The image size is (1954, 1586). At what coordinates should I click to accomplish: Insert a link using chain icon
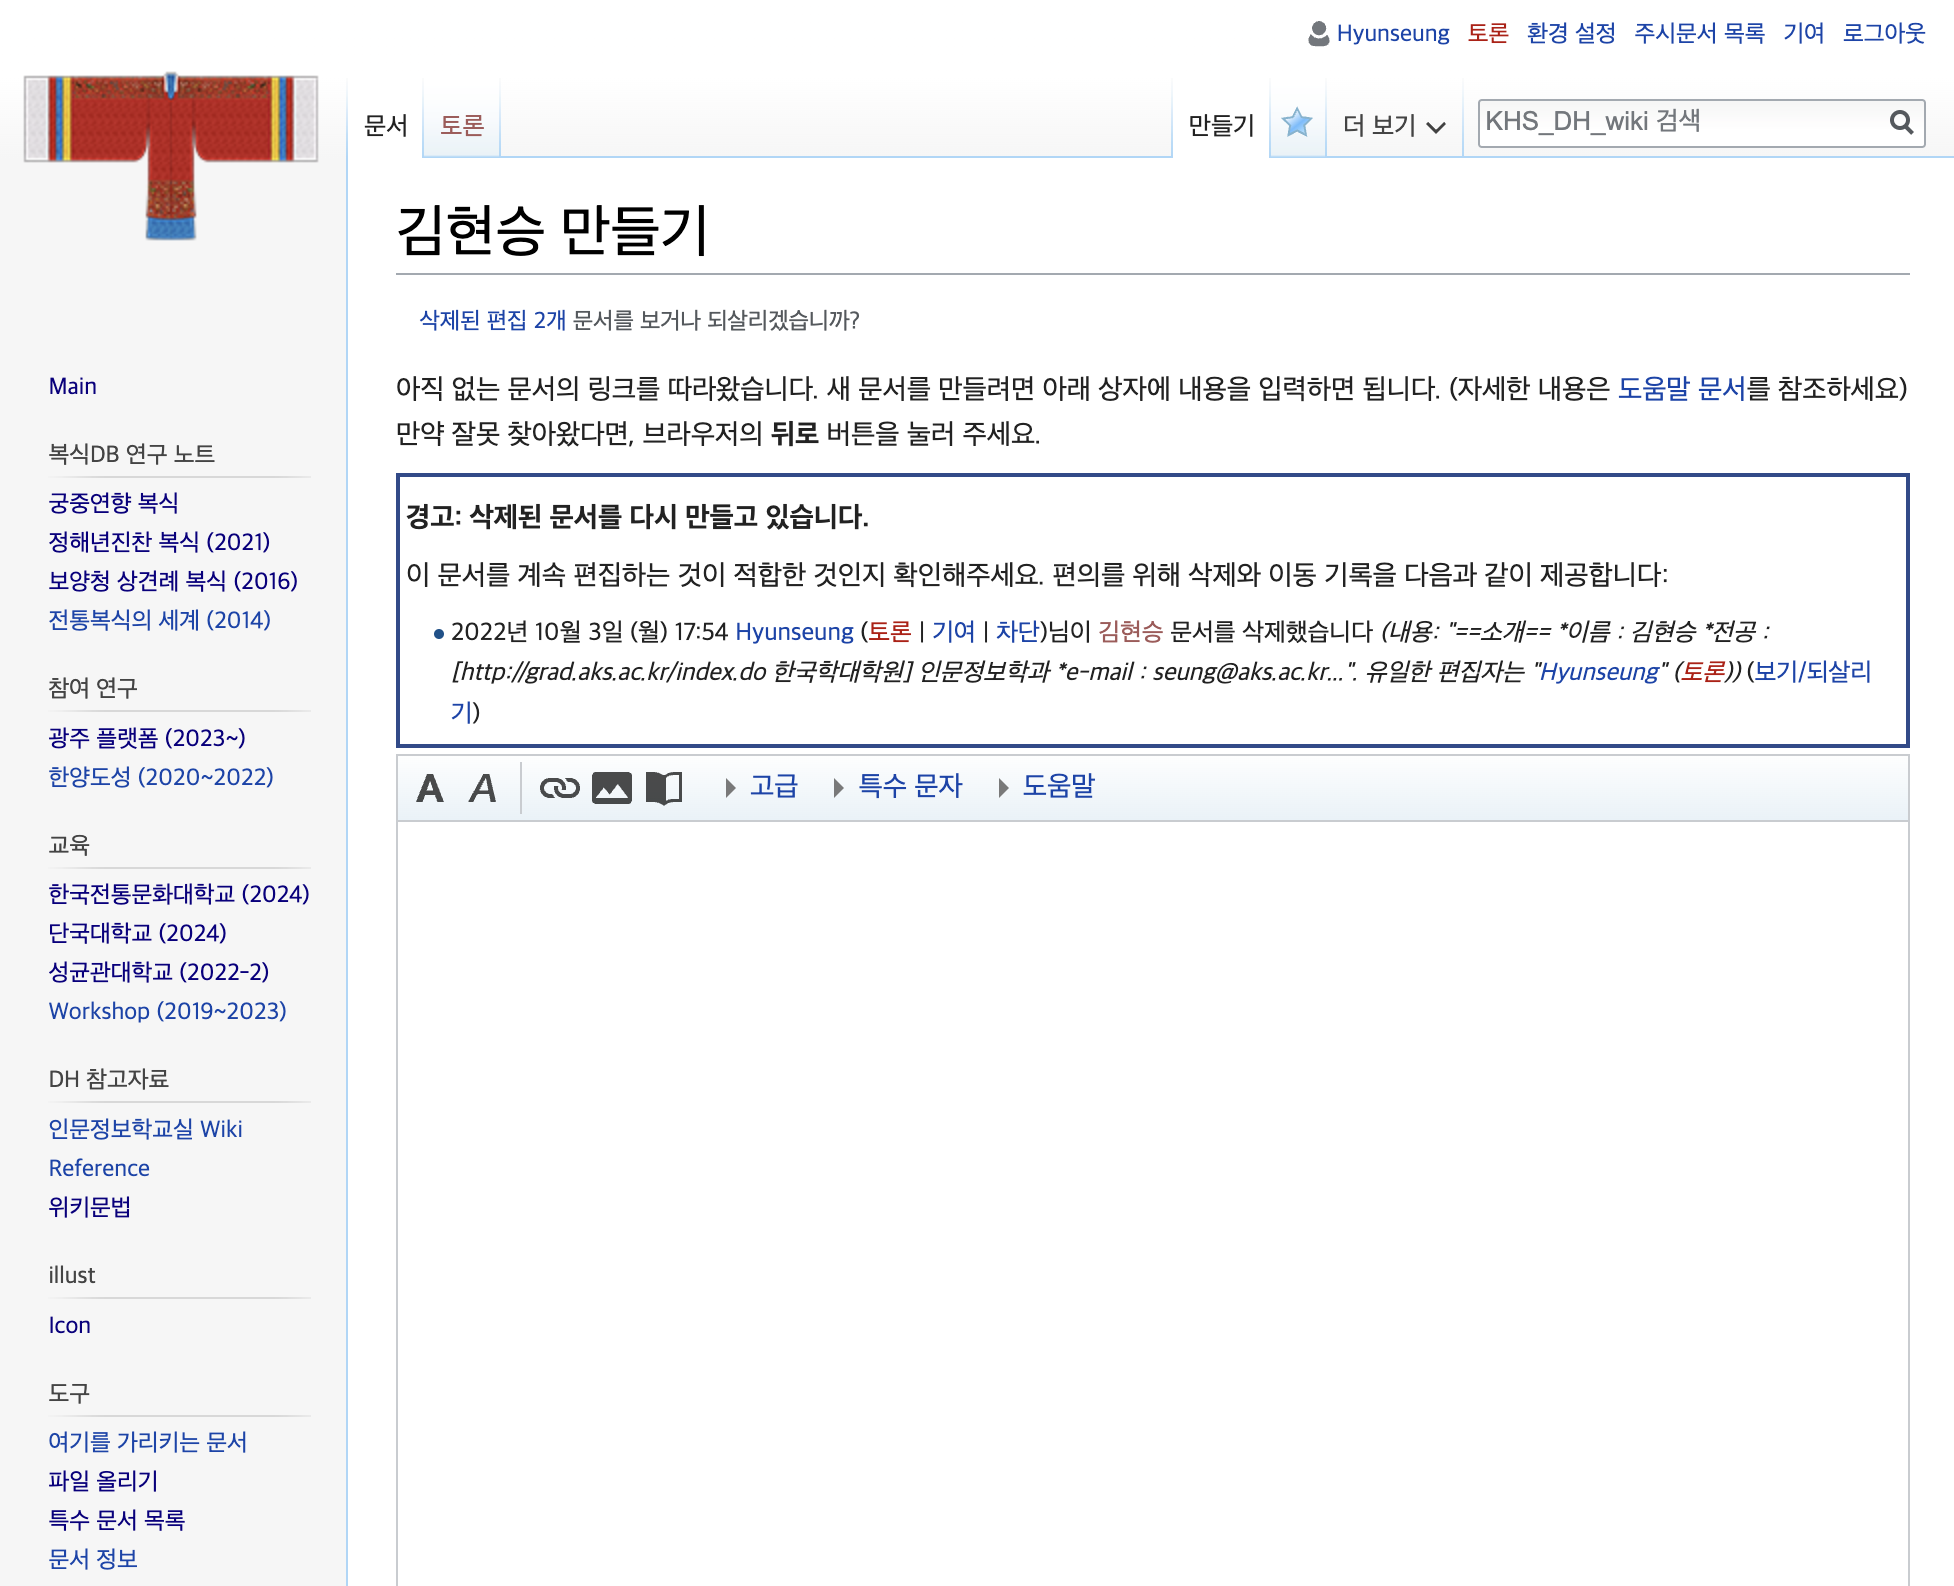pyautogui.click(x=559, y=788)
